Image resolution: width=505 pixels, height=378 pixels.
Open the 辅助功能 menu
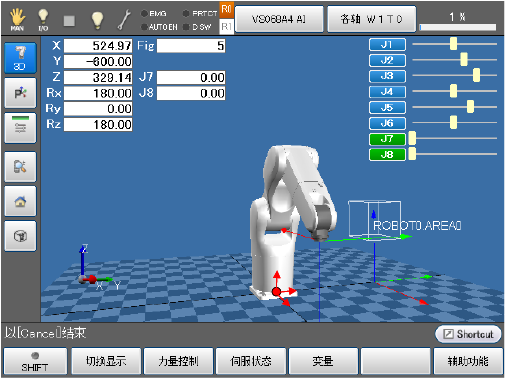click(468, 361)
